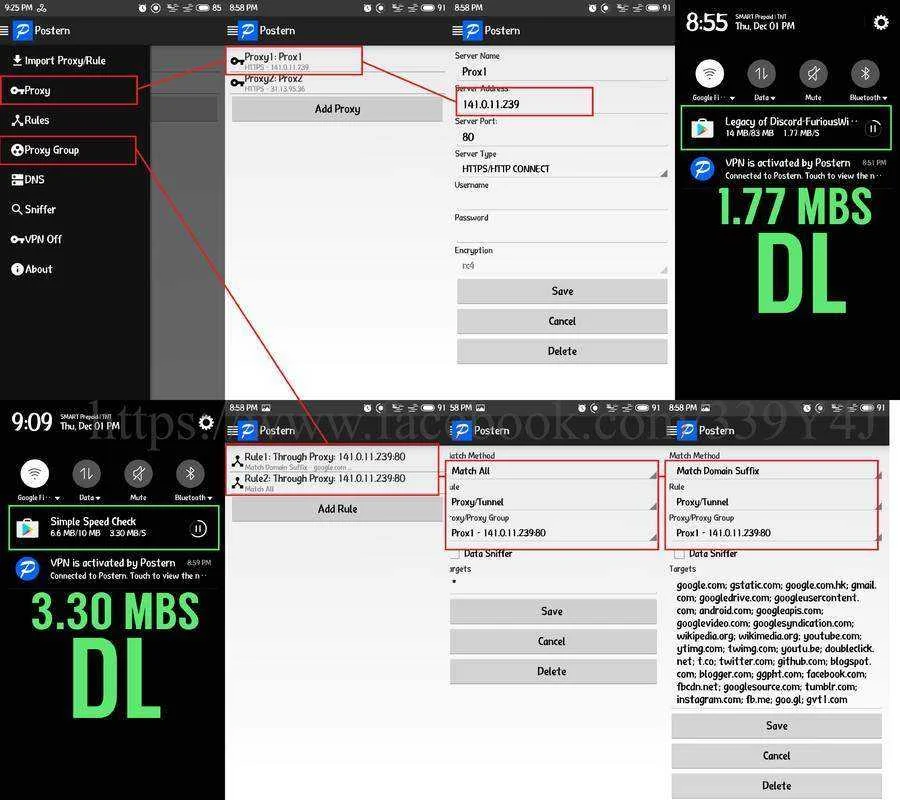
Task: Open the Match All method dropdown
Action: coord(553,471)
